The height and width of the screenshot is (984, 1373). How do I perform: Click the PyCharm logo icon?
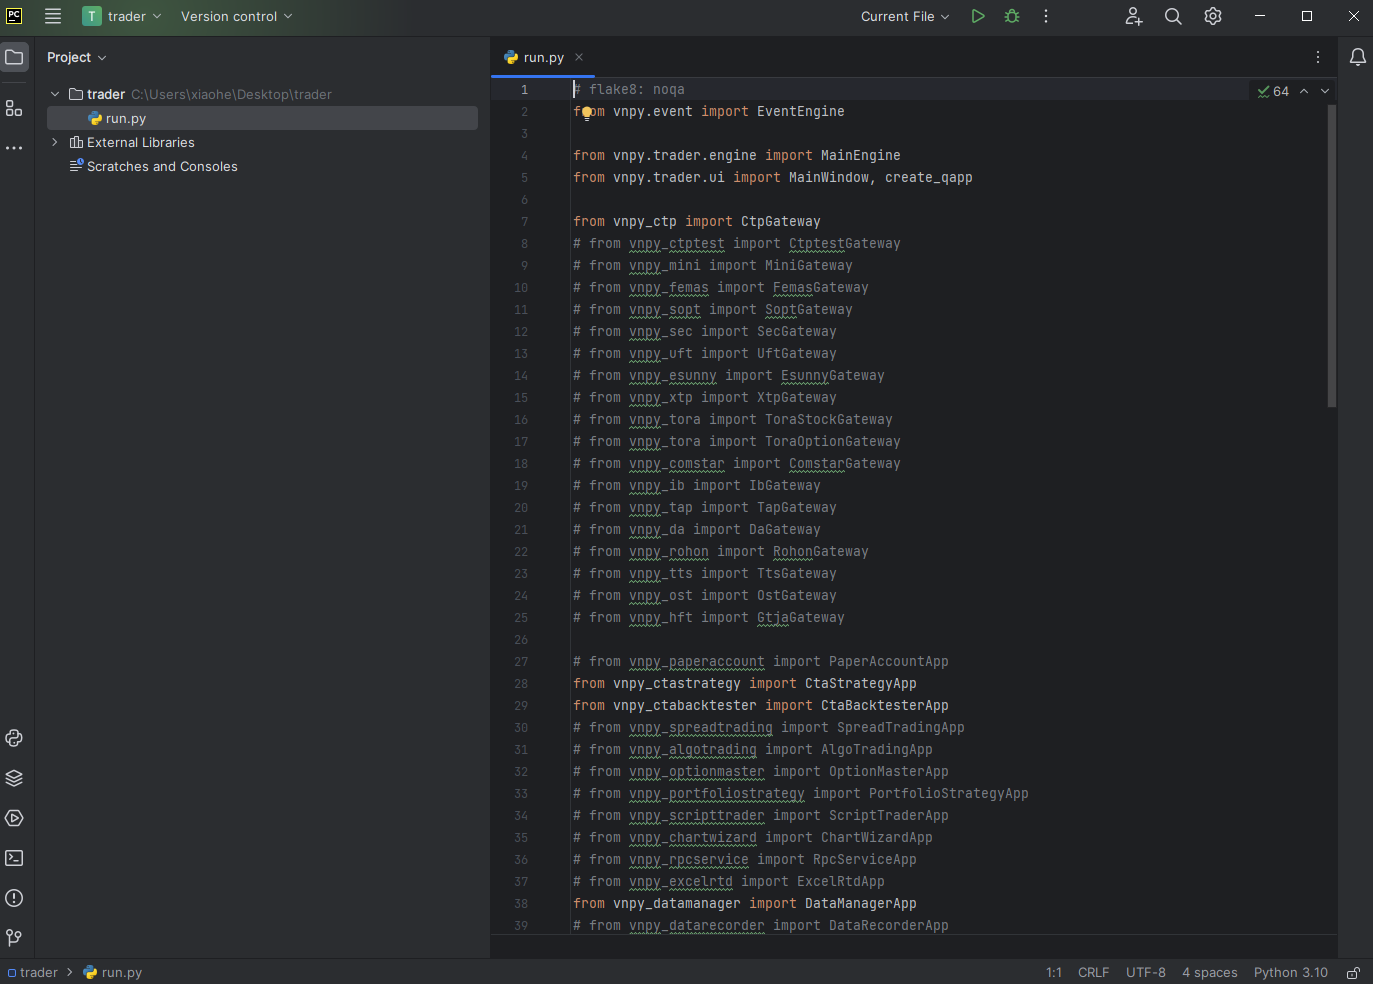click(x=14, y=16)
